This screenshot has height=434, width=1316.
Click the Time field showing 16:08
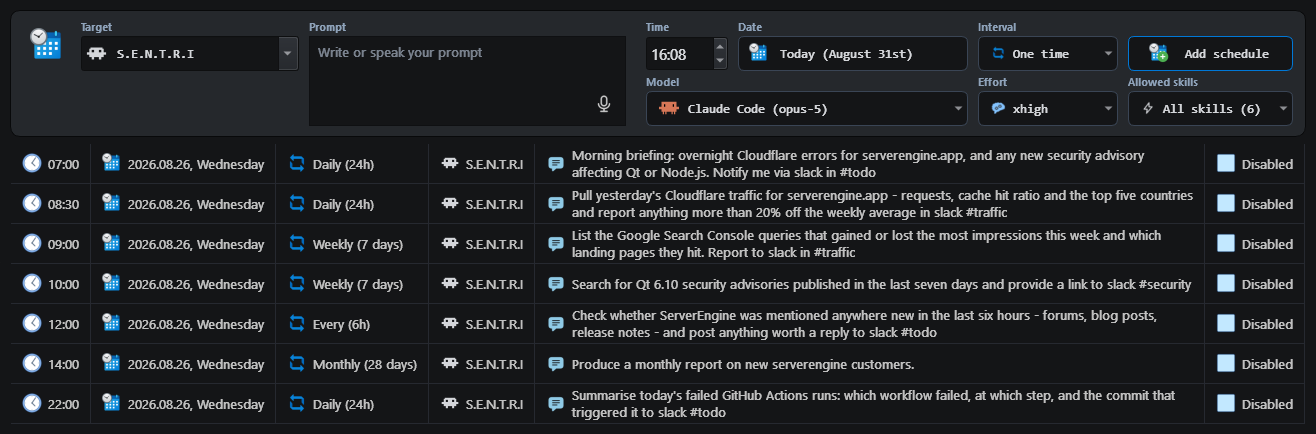(x=679, y=53)
